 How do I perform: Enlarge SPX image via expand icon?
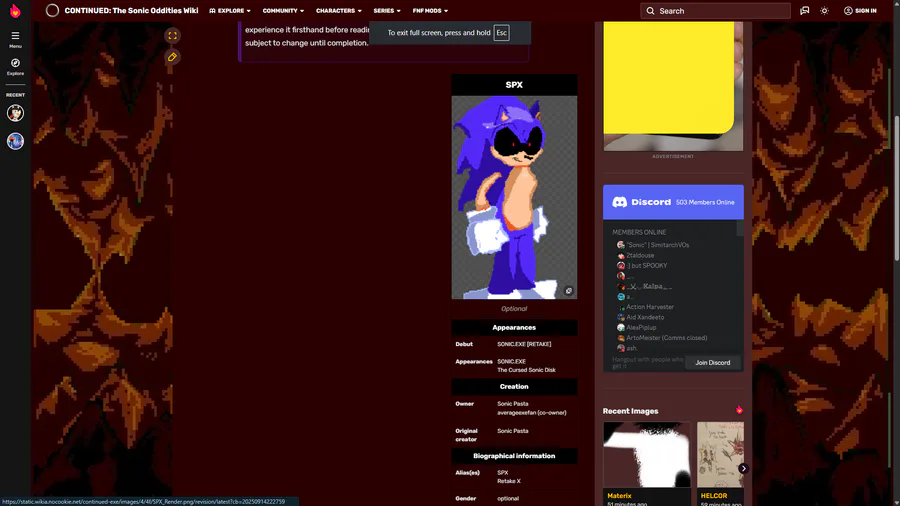coord(568,291)
